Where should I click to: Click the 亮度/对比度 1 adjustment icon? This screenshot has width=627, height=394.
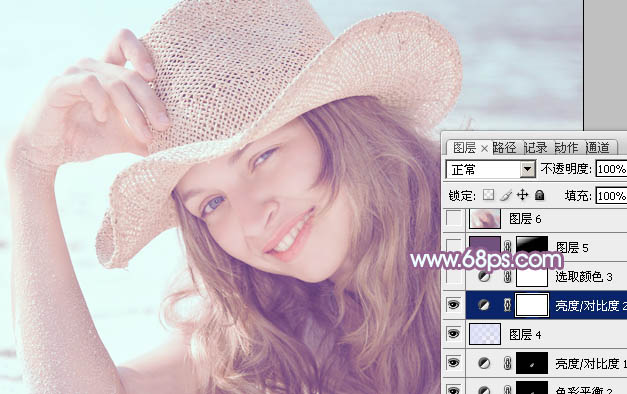[484, 363]
